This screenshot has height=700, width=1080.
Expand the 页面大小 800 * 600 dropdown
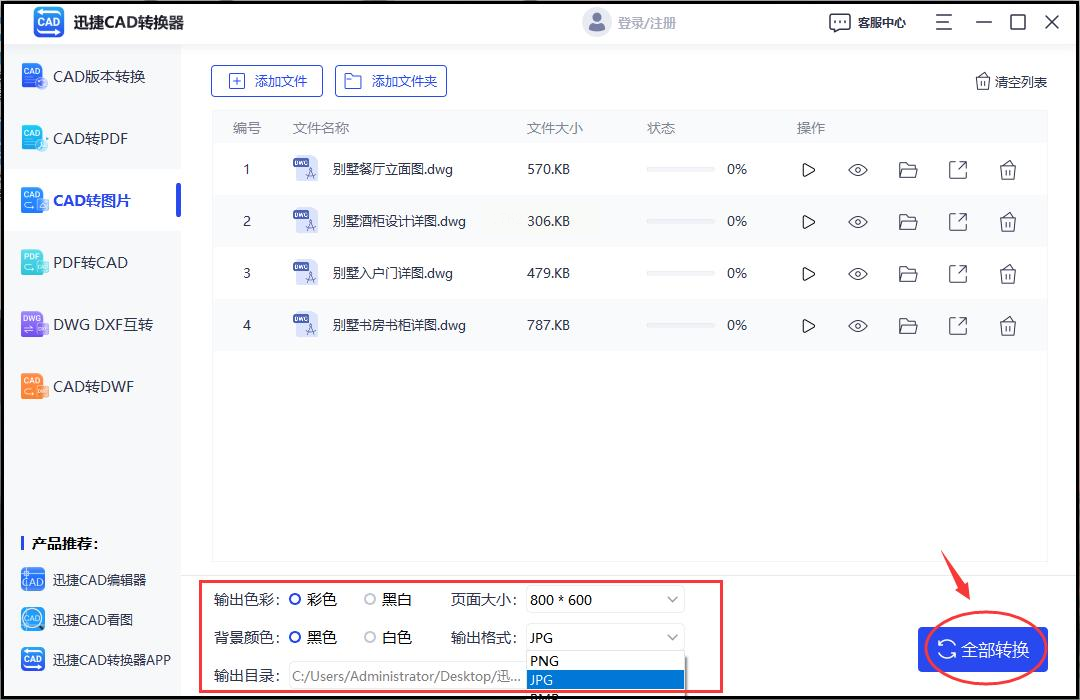tap(605, 599)
